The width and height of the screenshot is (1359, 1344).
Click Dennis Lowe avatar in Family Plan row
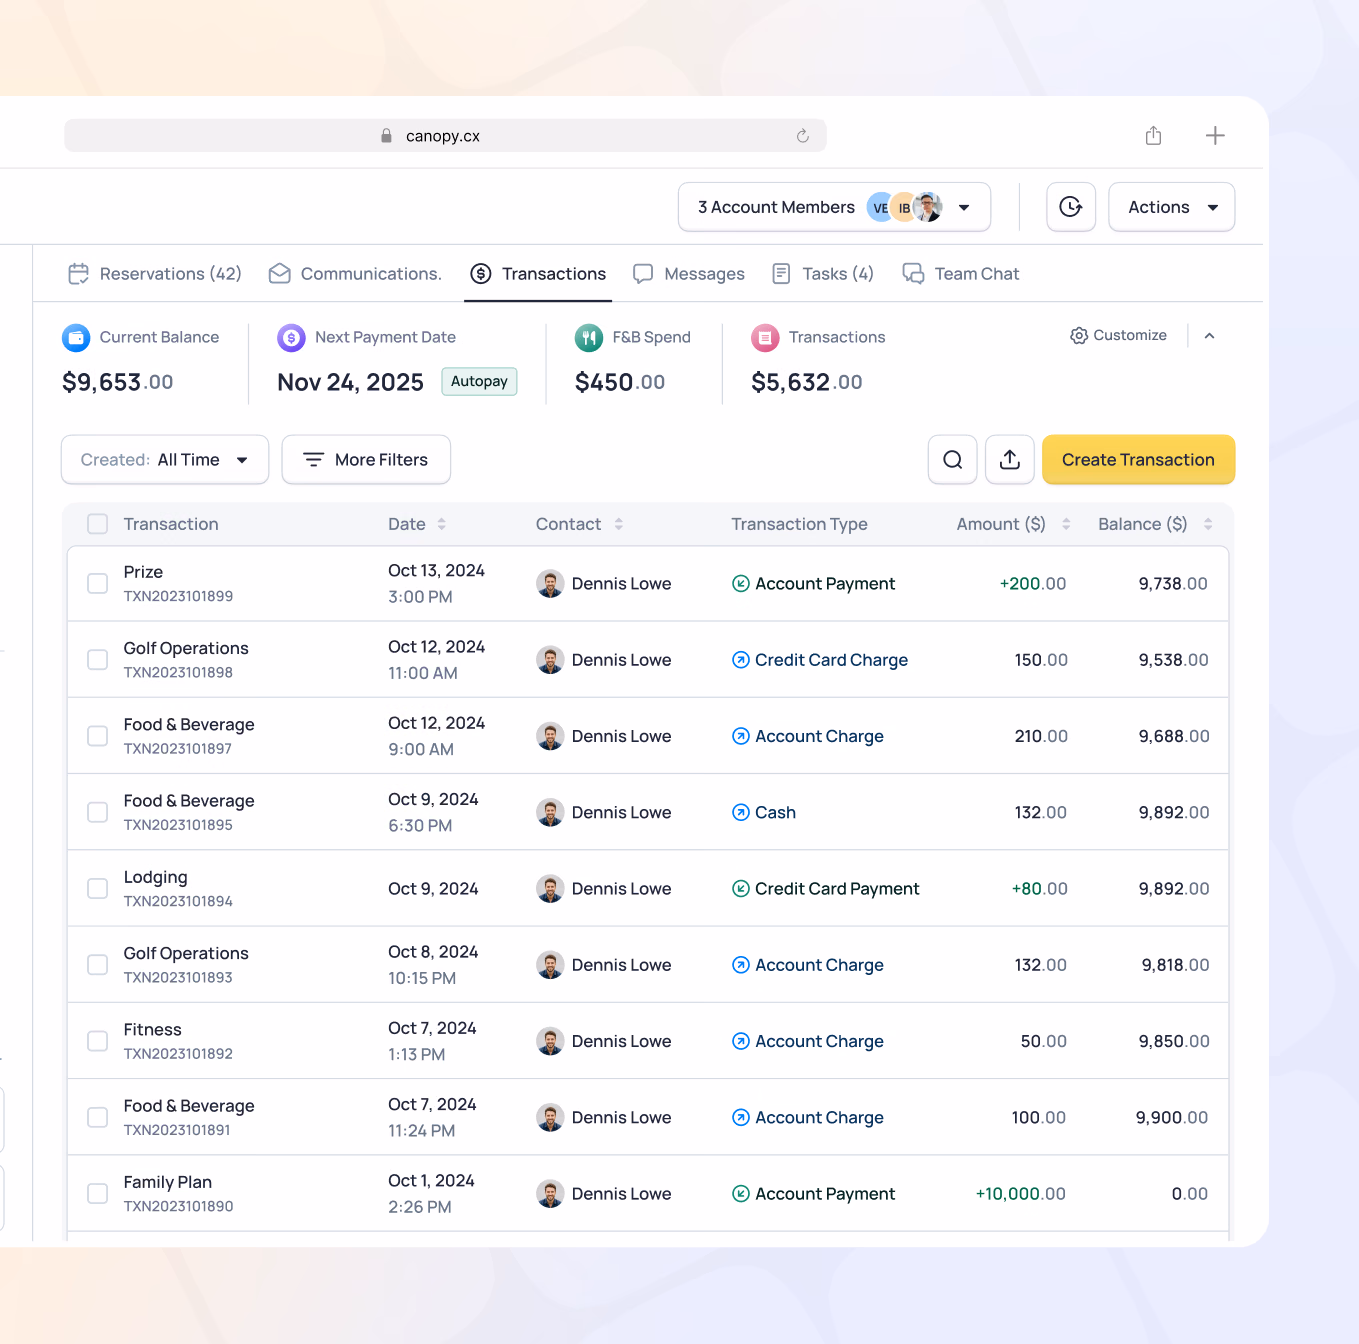(550, 1194)
